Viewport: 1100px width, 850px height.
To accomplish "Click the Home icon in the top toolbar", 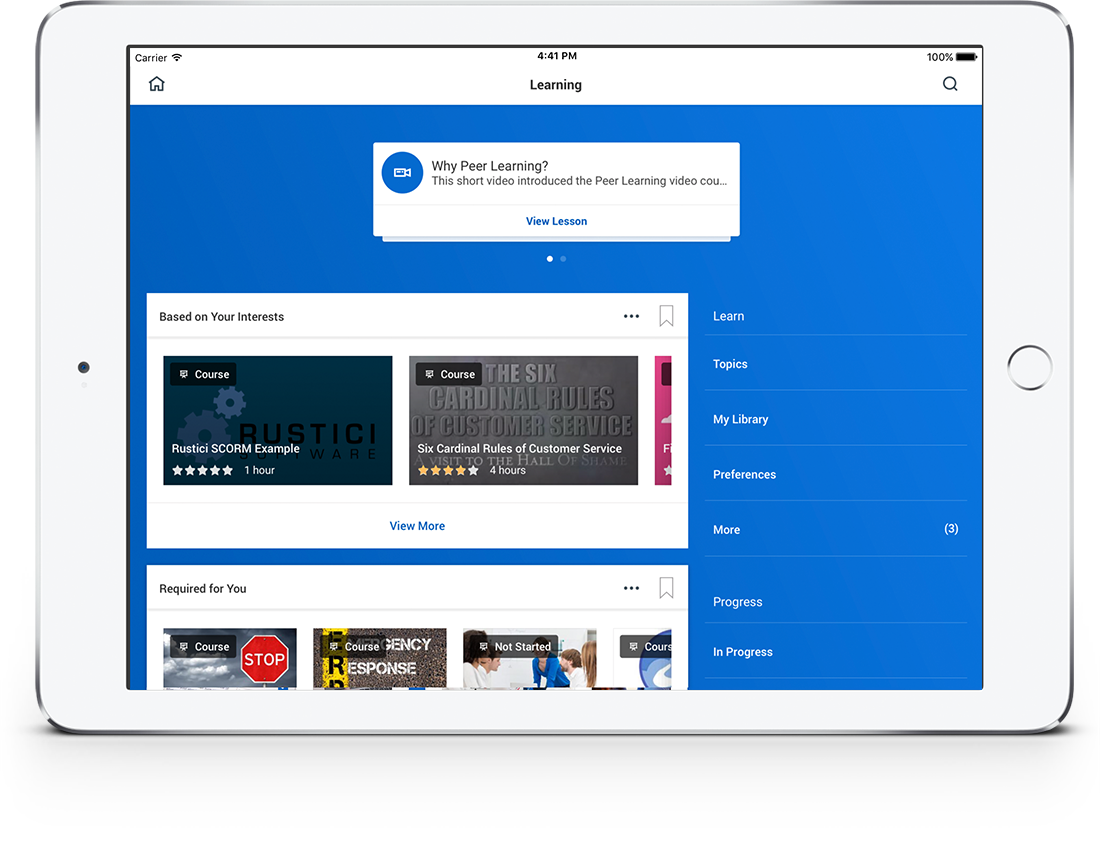I will 156,84.
